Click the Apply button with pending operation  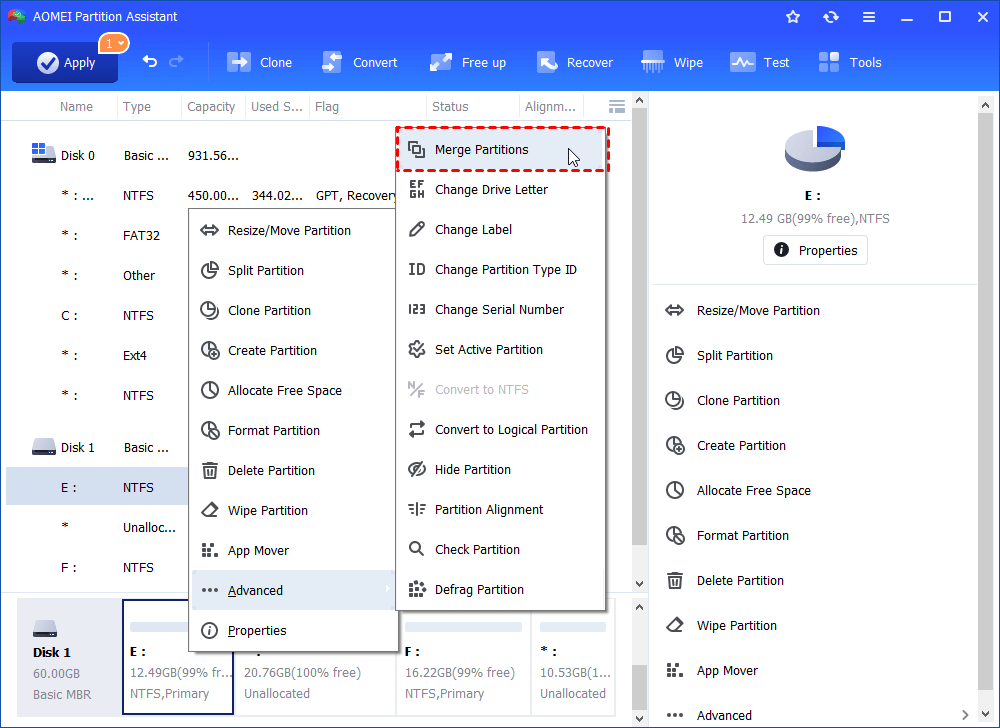[65, 62]
